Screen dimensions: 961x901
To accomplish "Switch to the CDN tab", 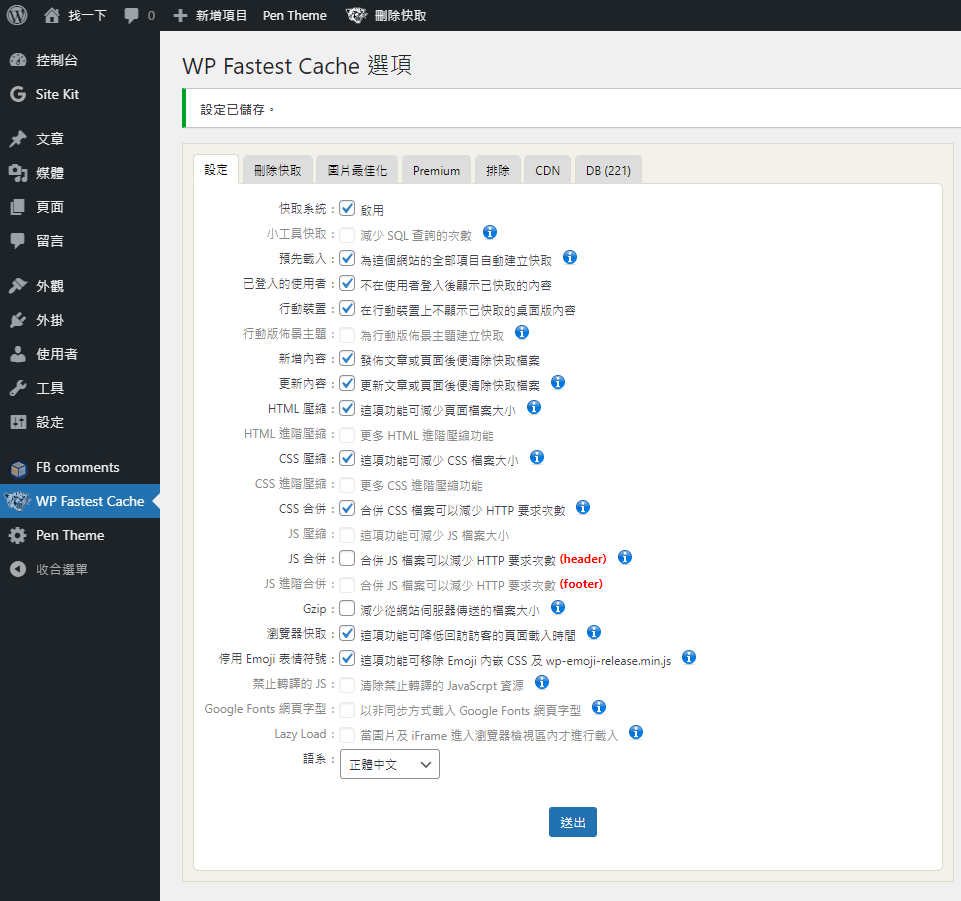I will [x=547, y=170].
